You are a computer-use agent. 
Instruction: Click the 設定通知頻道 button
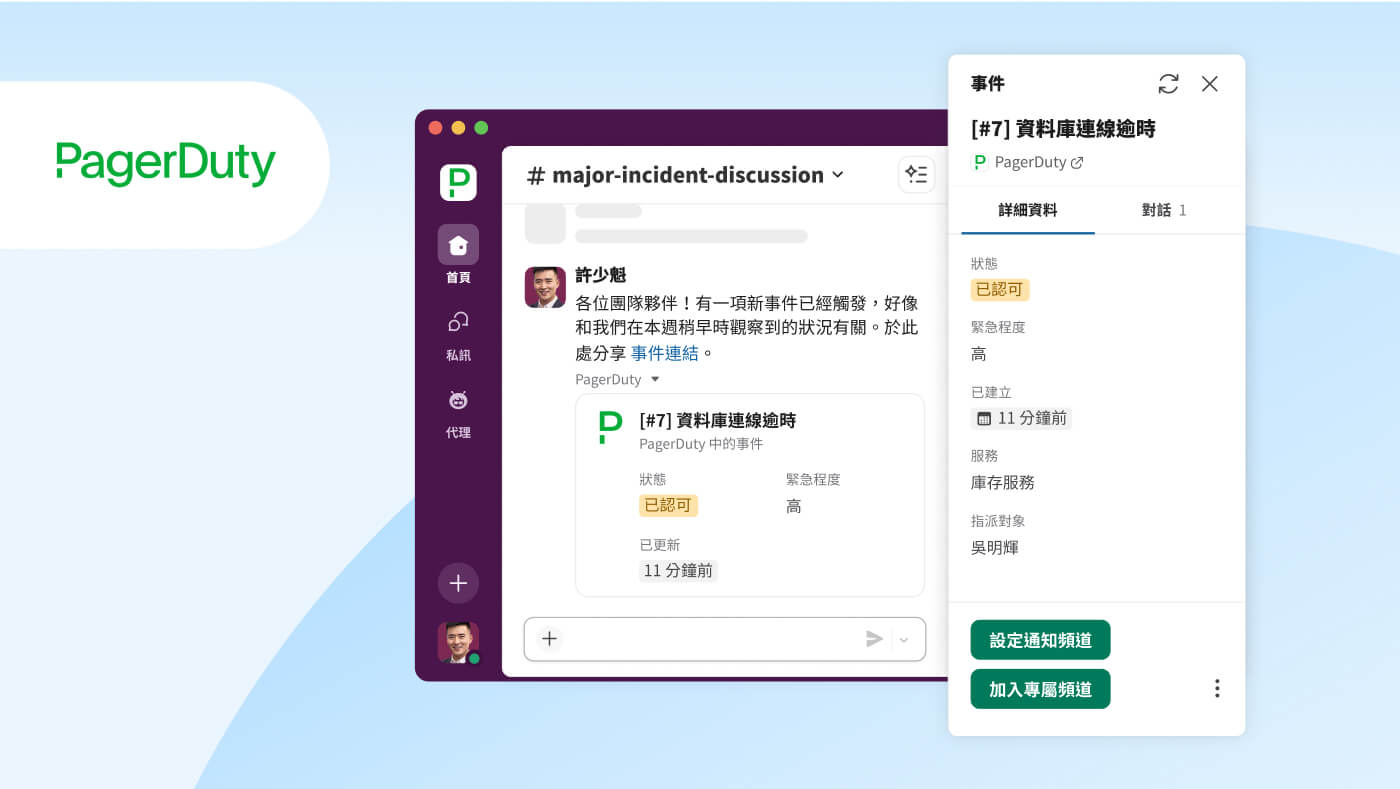1040,640
